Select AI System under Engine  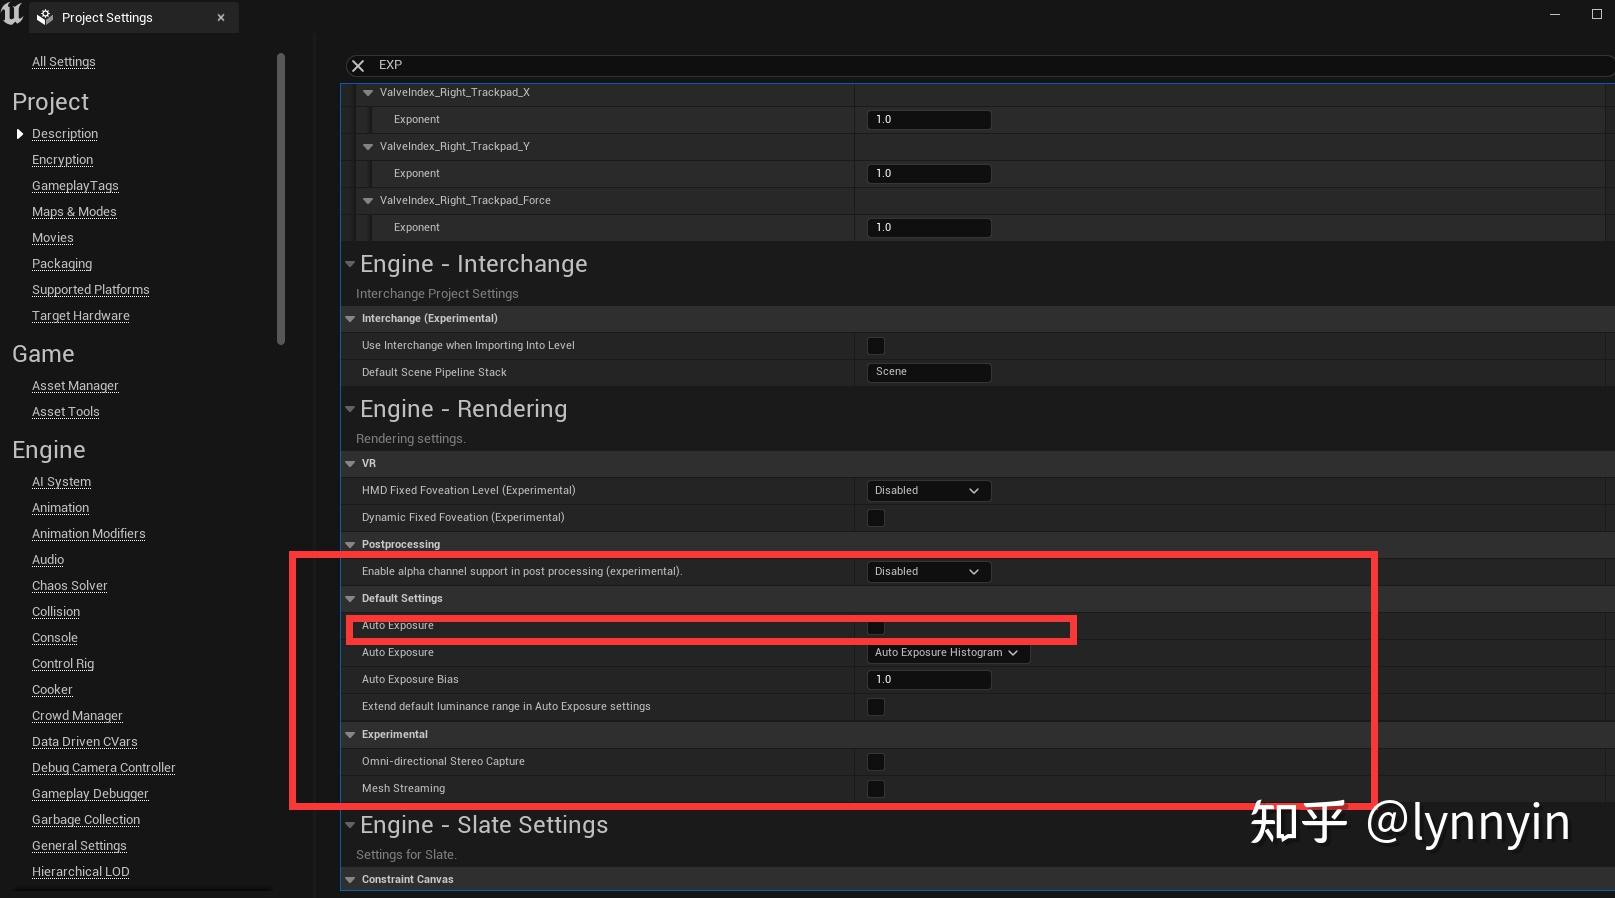point(61,482)
